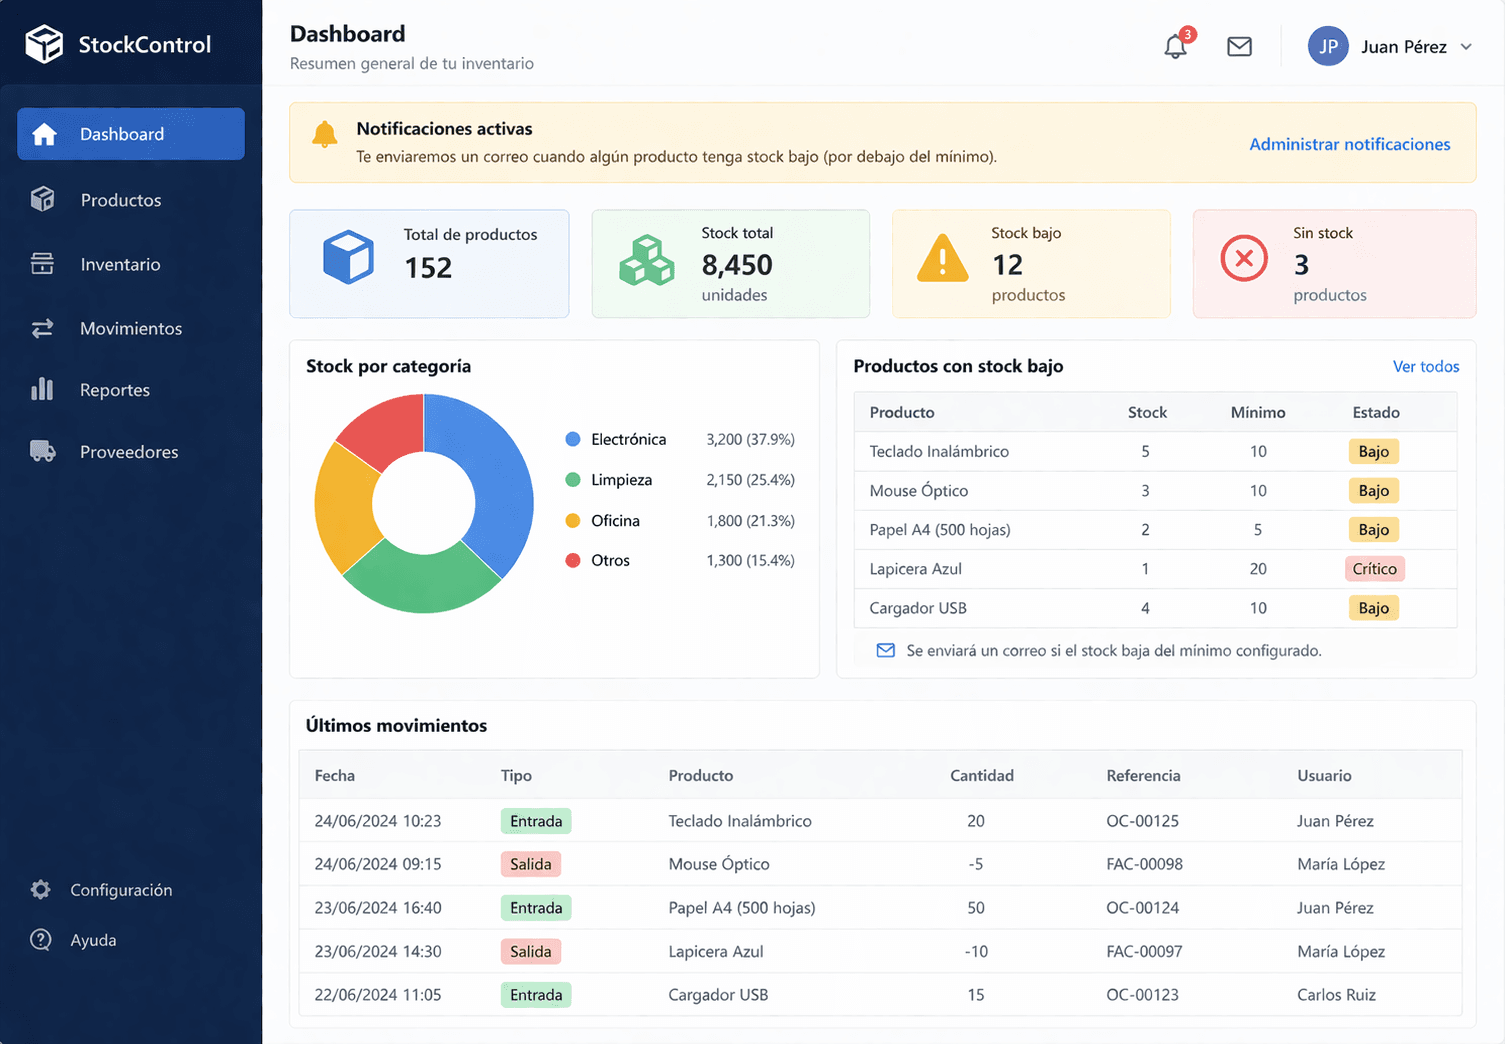The height and width of the screenshot is (1044, 1505).
Task: Select the Dashboard menu item
Action: 121,133
